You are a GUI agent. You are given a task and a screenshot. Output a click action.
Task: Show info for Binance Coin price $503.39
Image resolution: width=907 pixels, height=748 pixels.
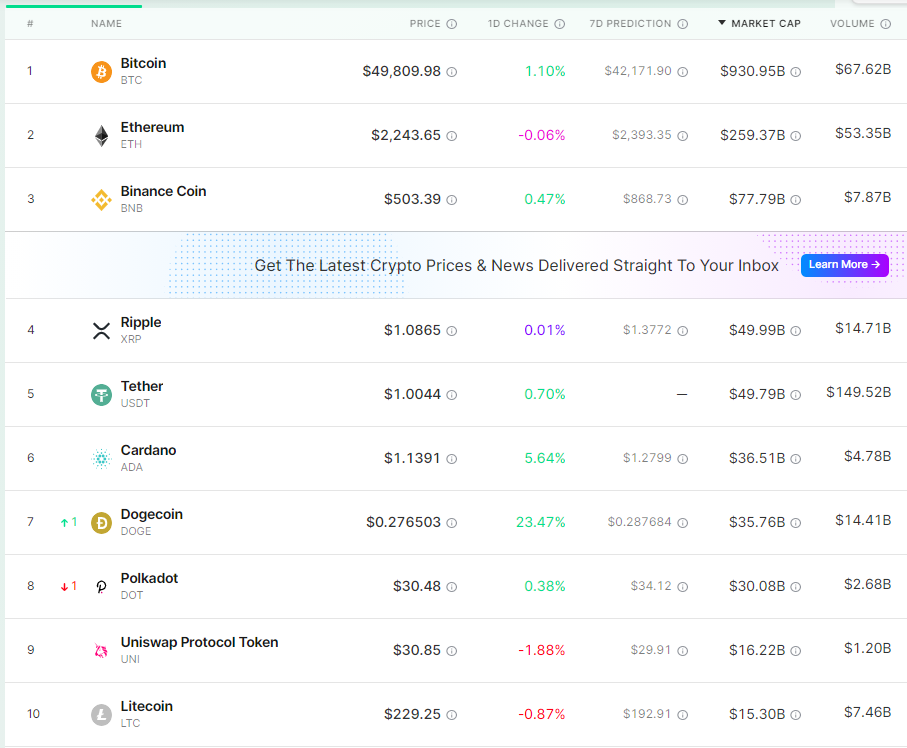point(452,200)
